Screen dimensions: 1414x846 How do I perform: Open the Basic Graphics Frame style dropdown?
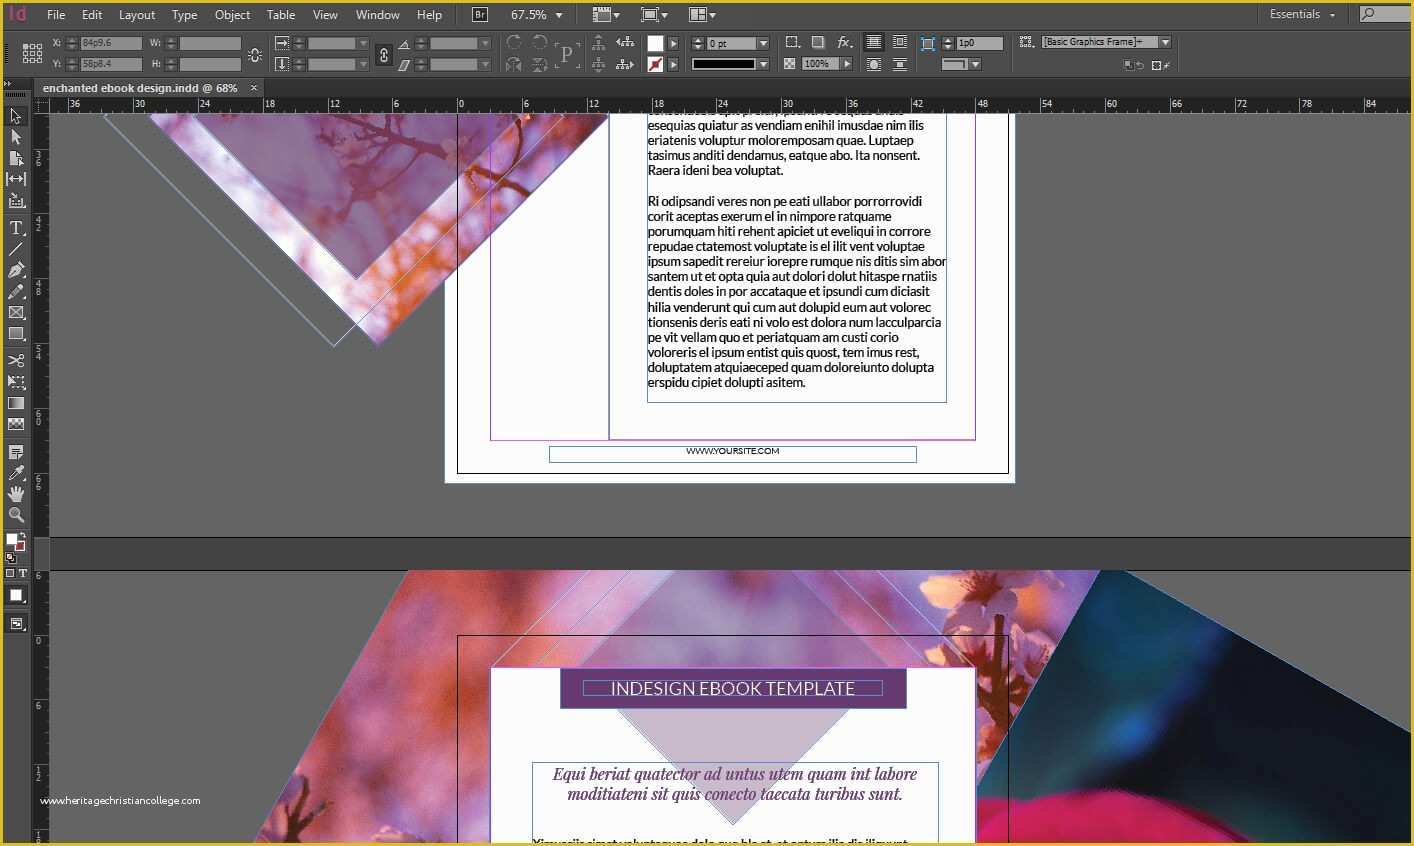pos(1165,42)
